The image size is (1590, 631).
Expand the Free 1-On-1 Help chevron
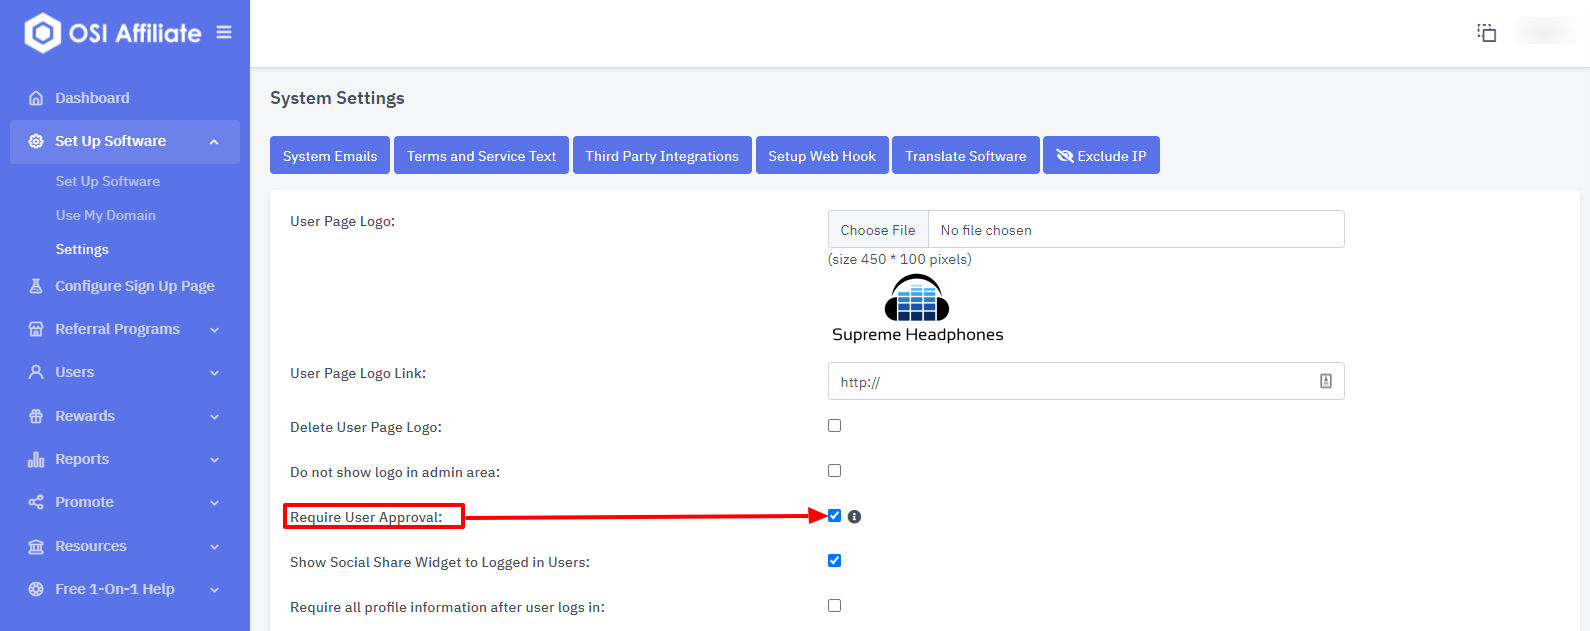pyautogui.click(x=214, y=590)
